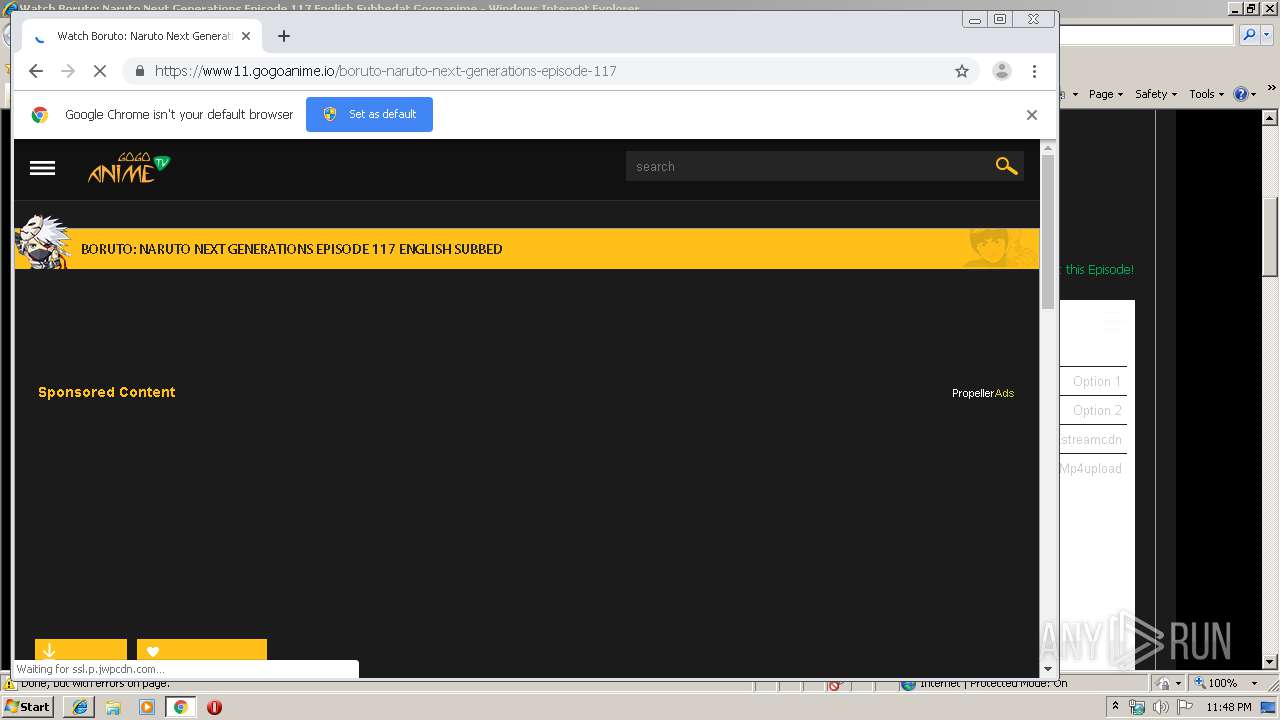Click Chrome's forward arrow
This screenshot has width=1280, height=720.
point(68,71)
